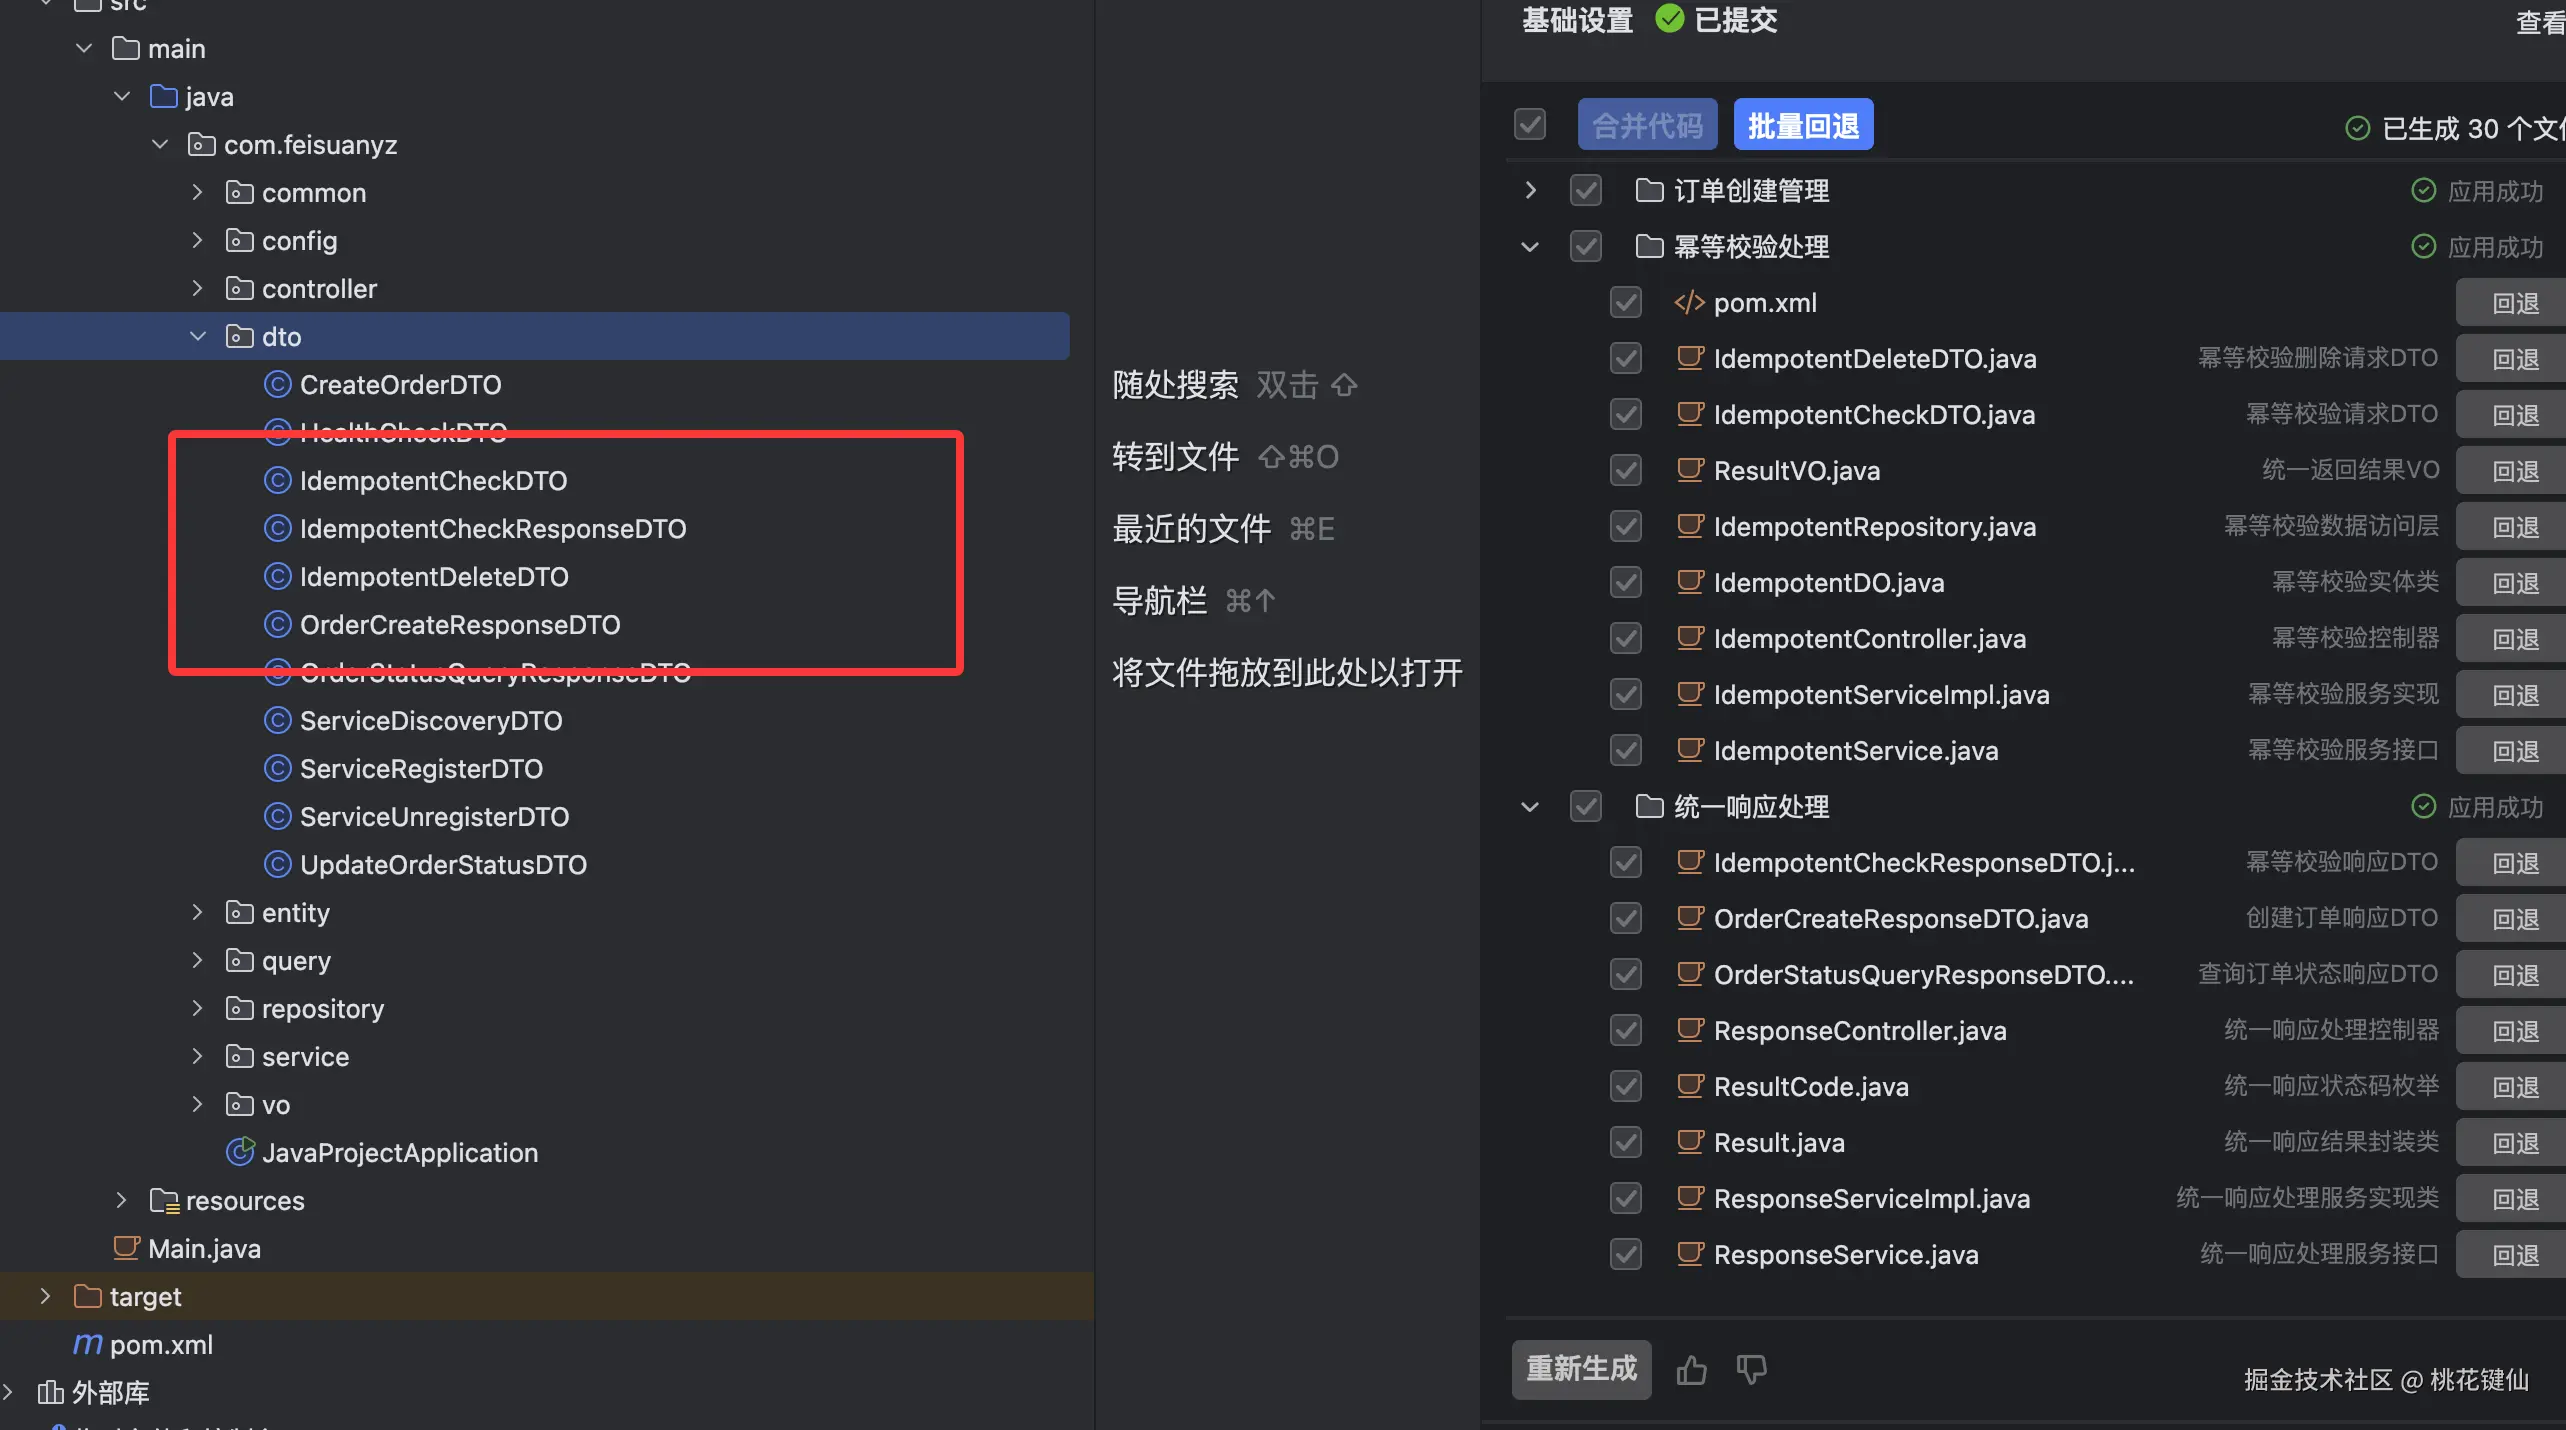This screenshot has width=2566, height=1430.
Task: Click the CreateOrderDTO class icon
Action: (277, 384)
